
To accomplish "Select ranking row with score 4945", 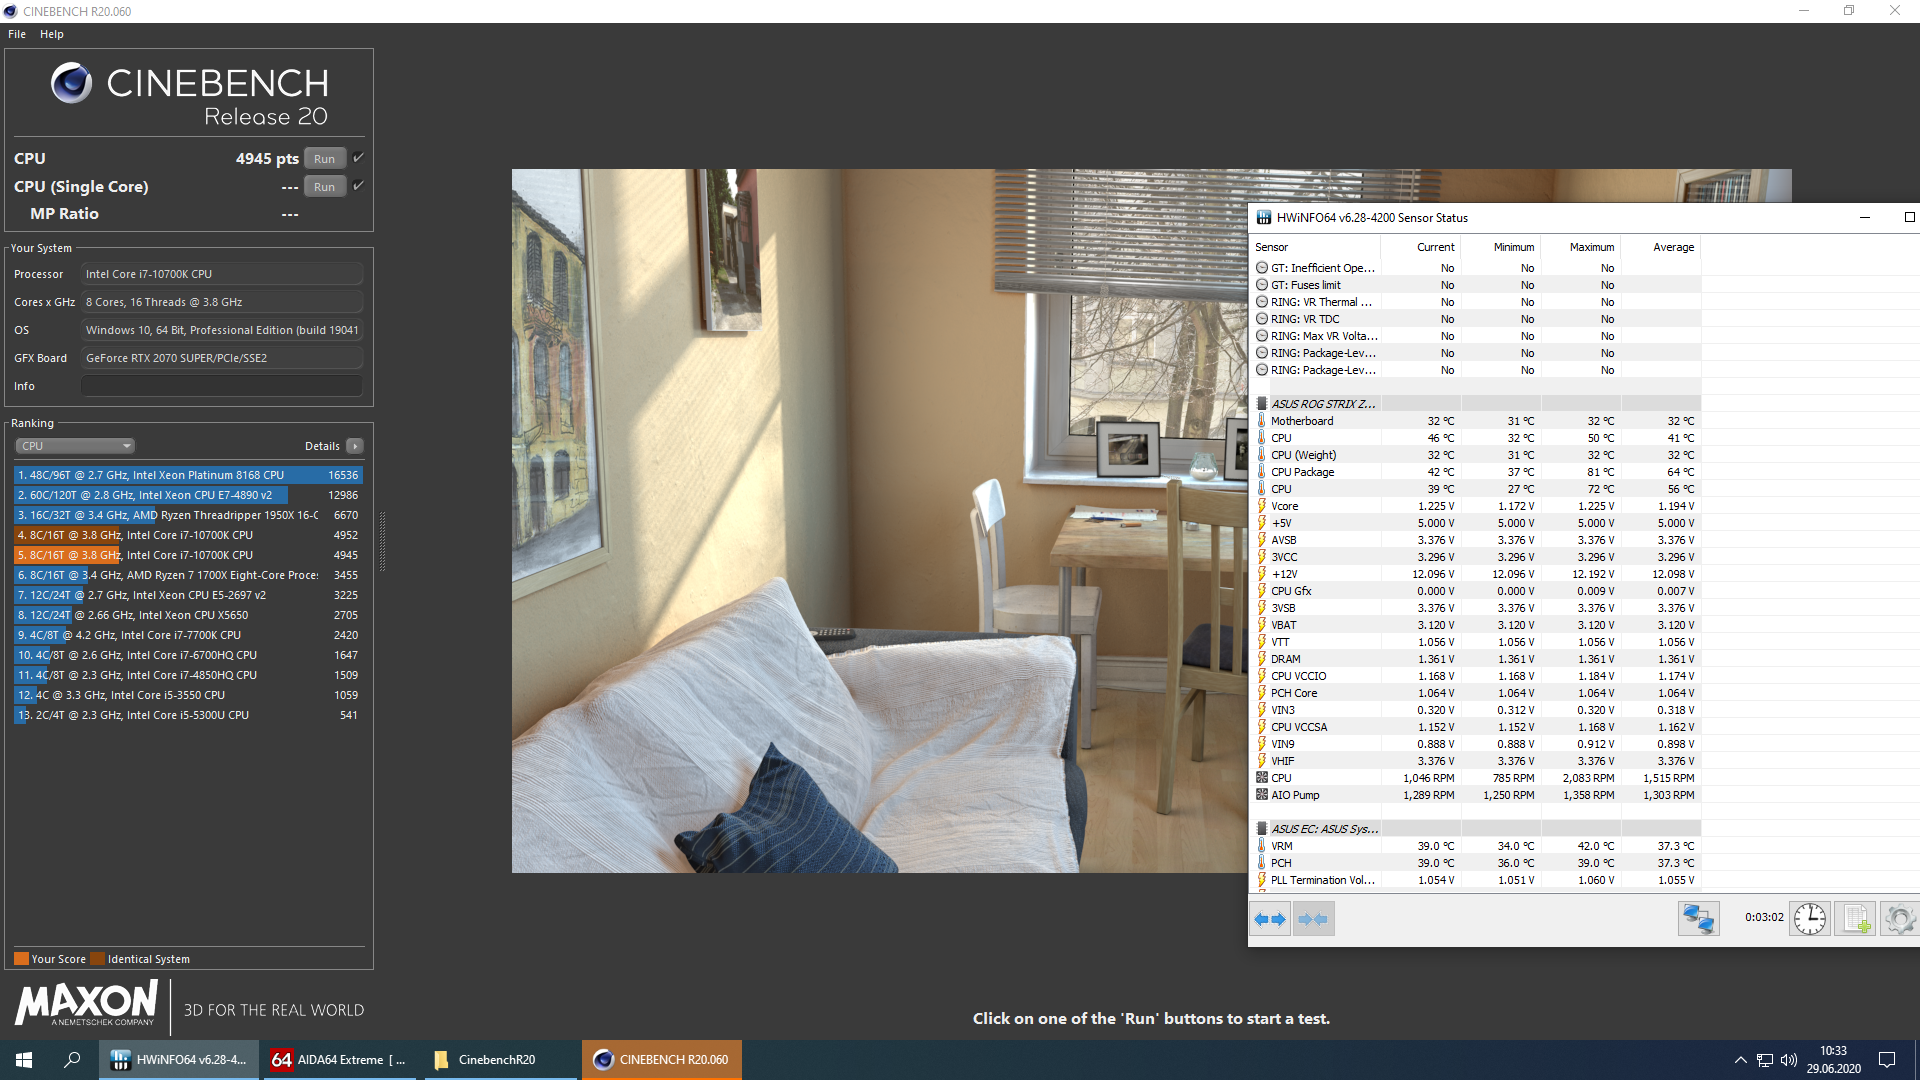I will [x=188, y=555].
